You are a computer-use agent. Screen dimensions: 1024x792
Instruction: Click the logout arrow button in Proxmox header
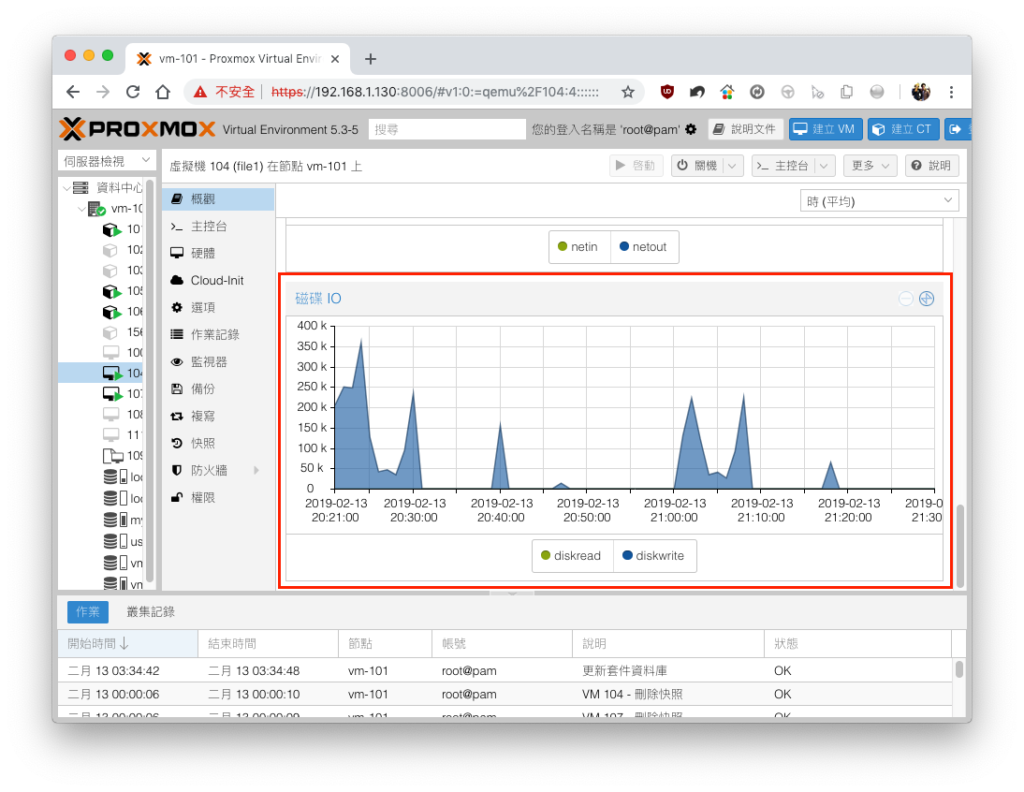click(957, 129)
